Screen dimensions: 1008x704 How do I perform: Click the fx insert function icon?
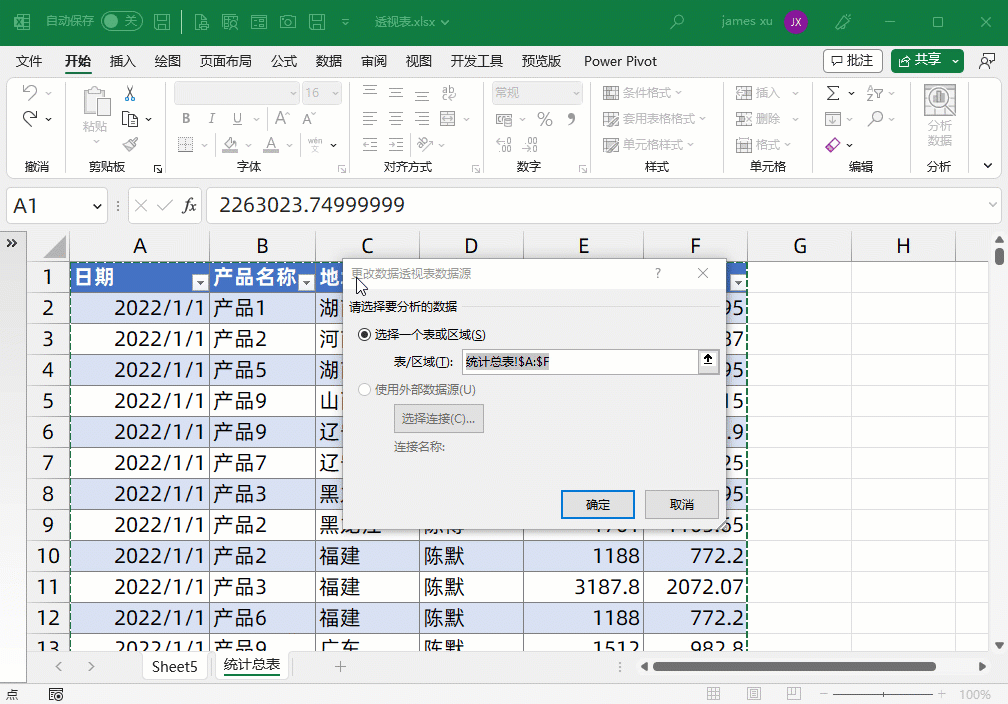(x=189, y=206)
